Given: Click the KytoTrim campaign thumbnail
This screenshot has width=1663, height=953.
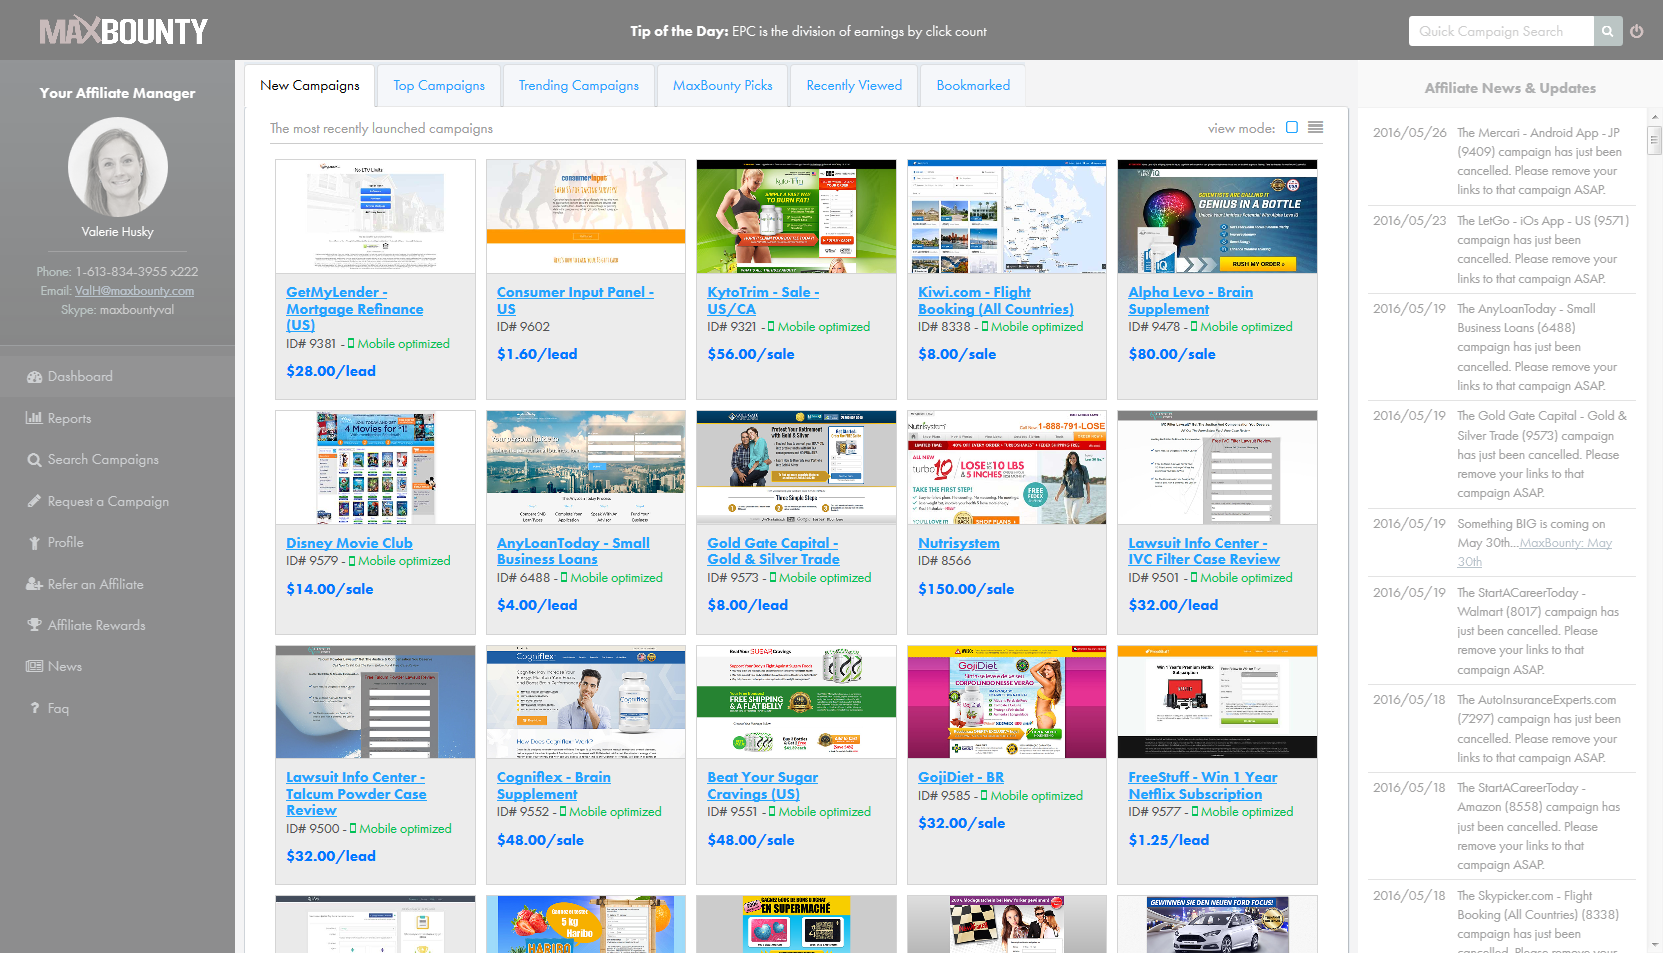Looking at the screenshot, I should pos(796,216).
